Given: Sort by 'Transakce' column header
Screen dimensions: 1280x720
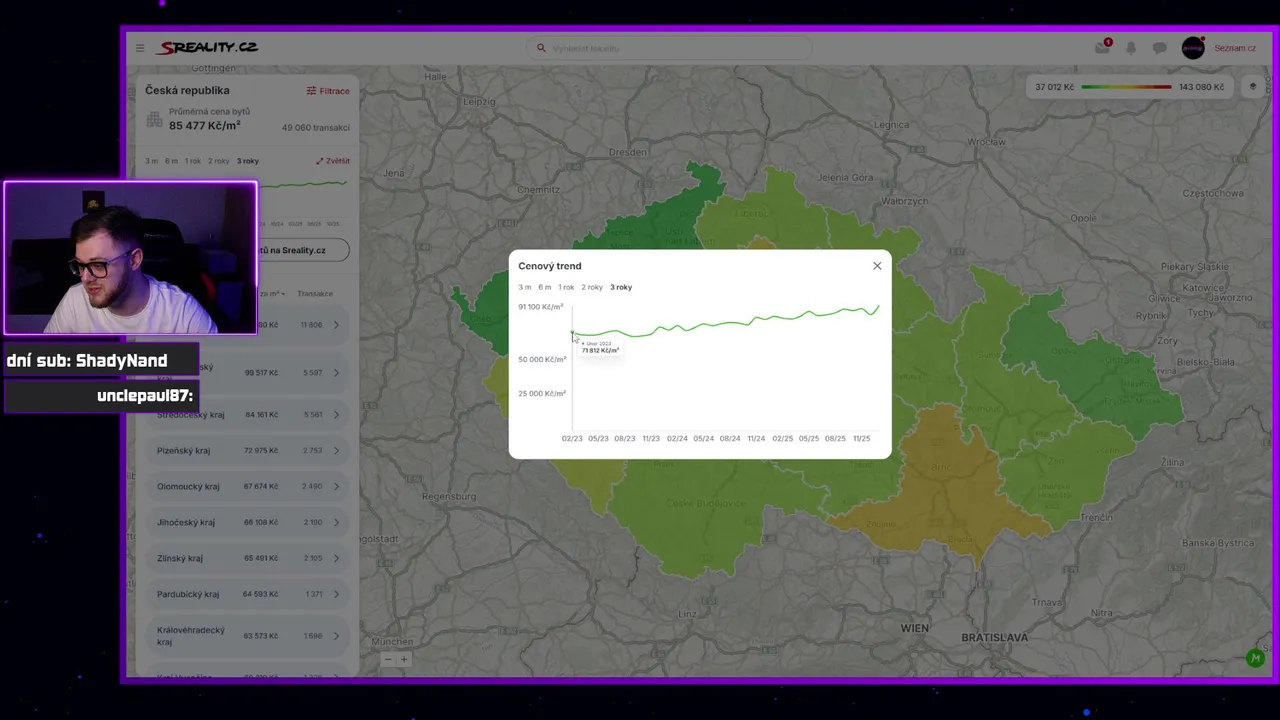Looking at the screenshot, I should coord(315,294).
